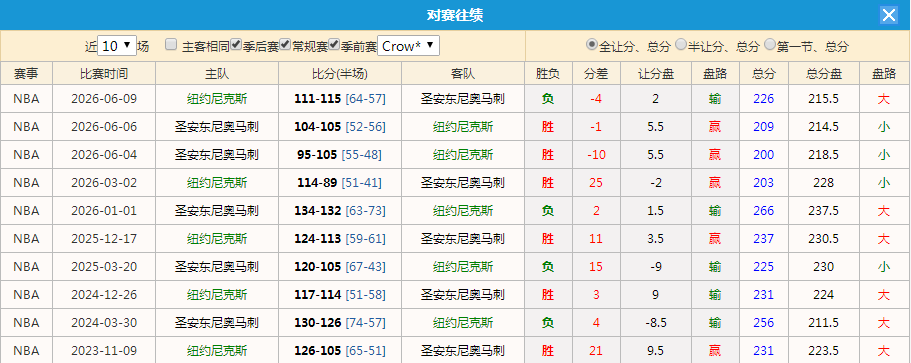Click the handicap value 3.5
Image resolution: width=911 pixels, height=363 pixels.
655,239
